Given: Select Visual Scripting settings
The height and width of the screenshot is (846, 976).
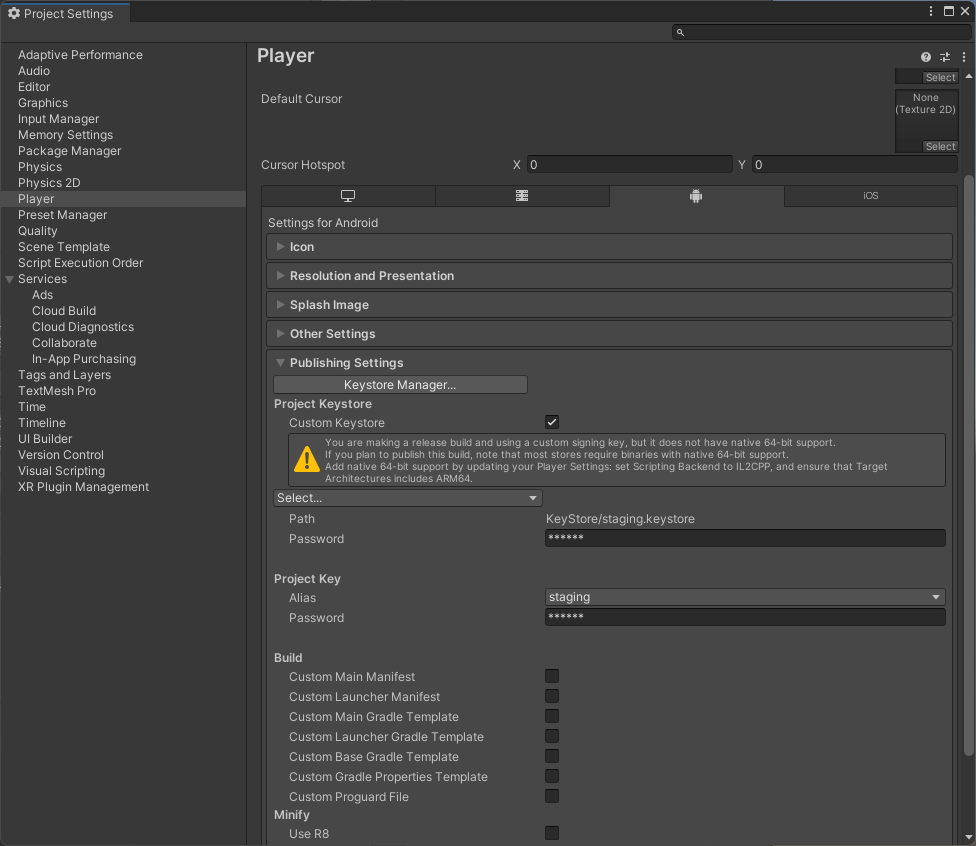Looking at the screenshot, I should pyautogui.click(x=61, y=471).
